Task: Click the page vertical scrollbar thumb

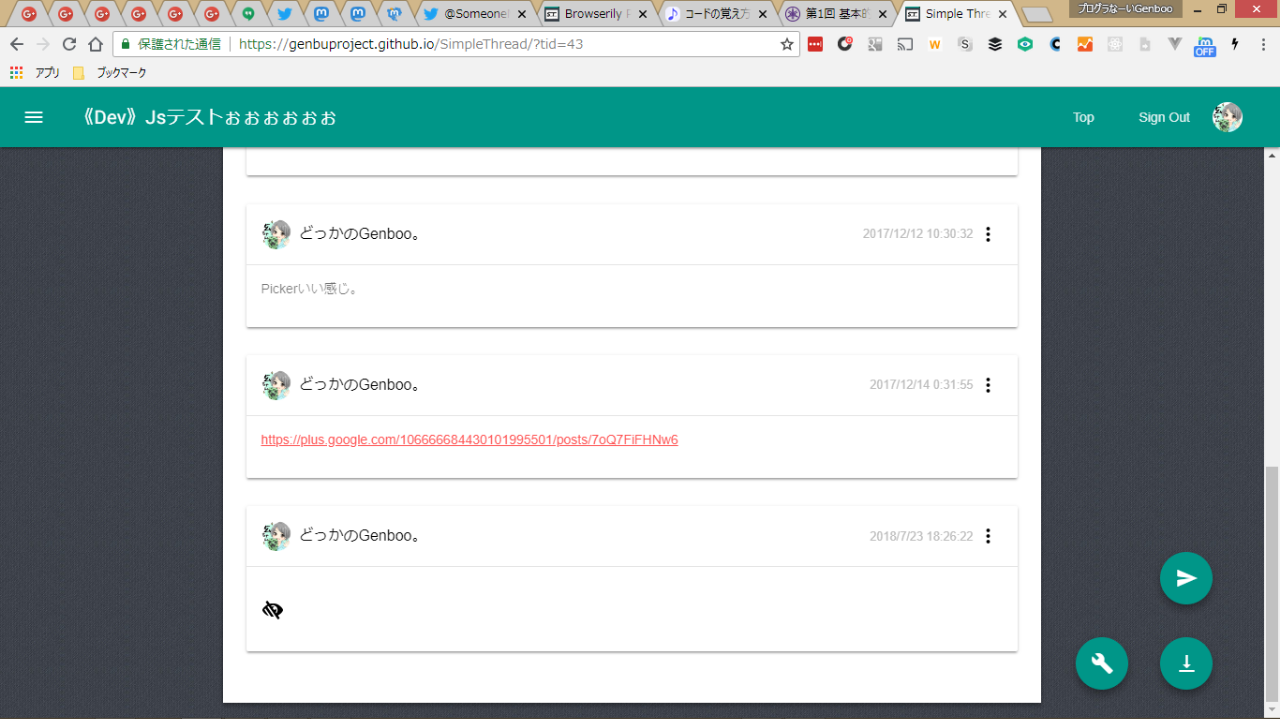Action: pos(1271,580)
